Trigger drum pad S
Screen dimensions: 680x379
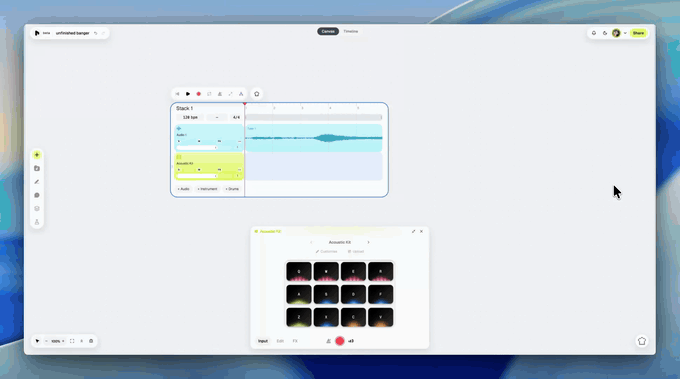coord(326,294)
